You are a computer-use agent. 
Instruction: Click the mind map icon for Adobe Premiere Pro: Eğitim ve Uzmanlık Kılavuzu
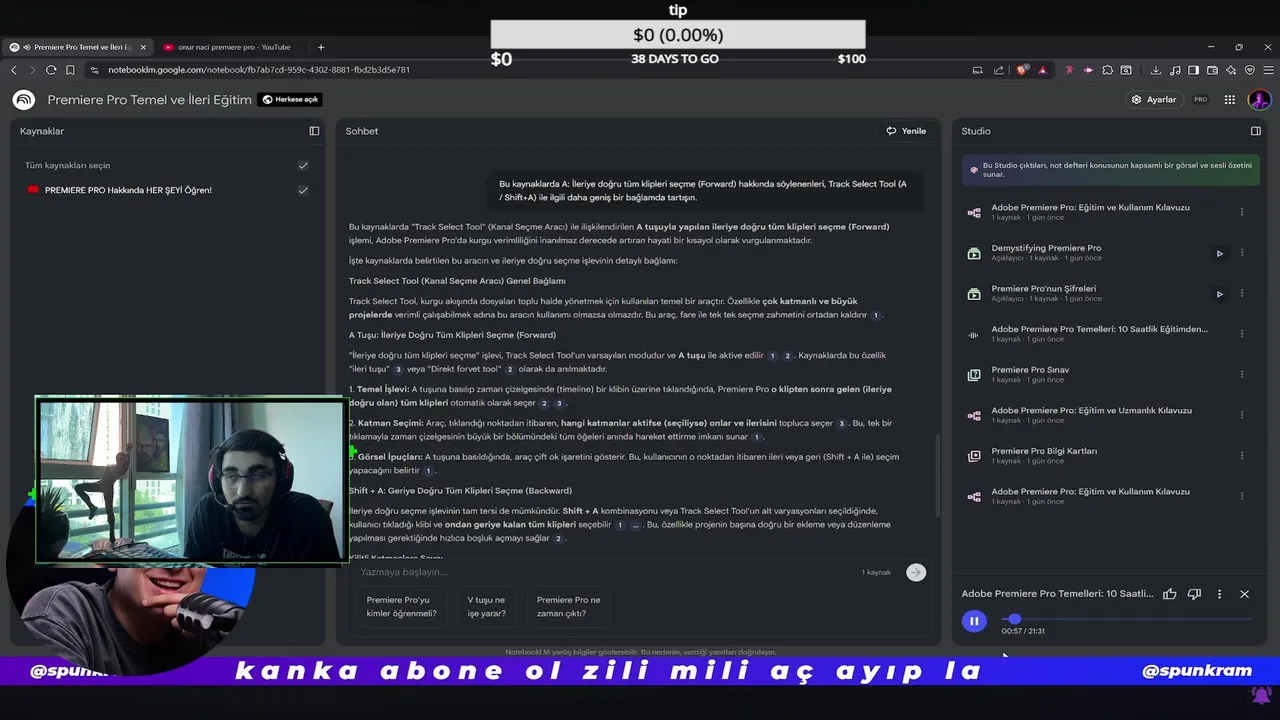coord(974,415)
